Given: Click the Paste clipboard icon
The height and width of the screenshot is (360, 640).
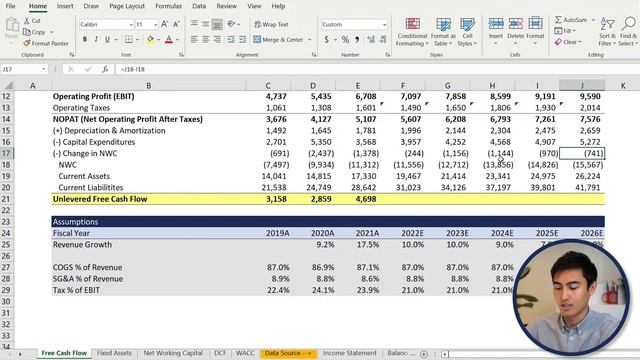Looking at the screenshot, I should coord(12,25).
